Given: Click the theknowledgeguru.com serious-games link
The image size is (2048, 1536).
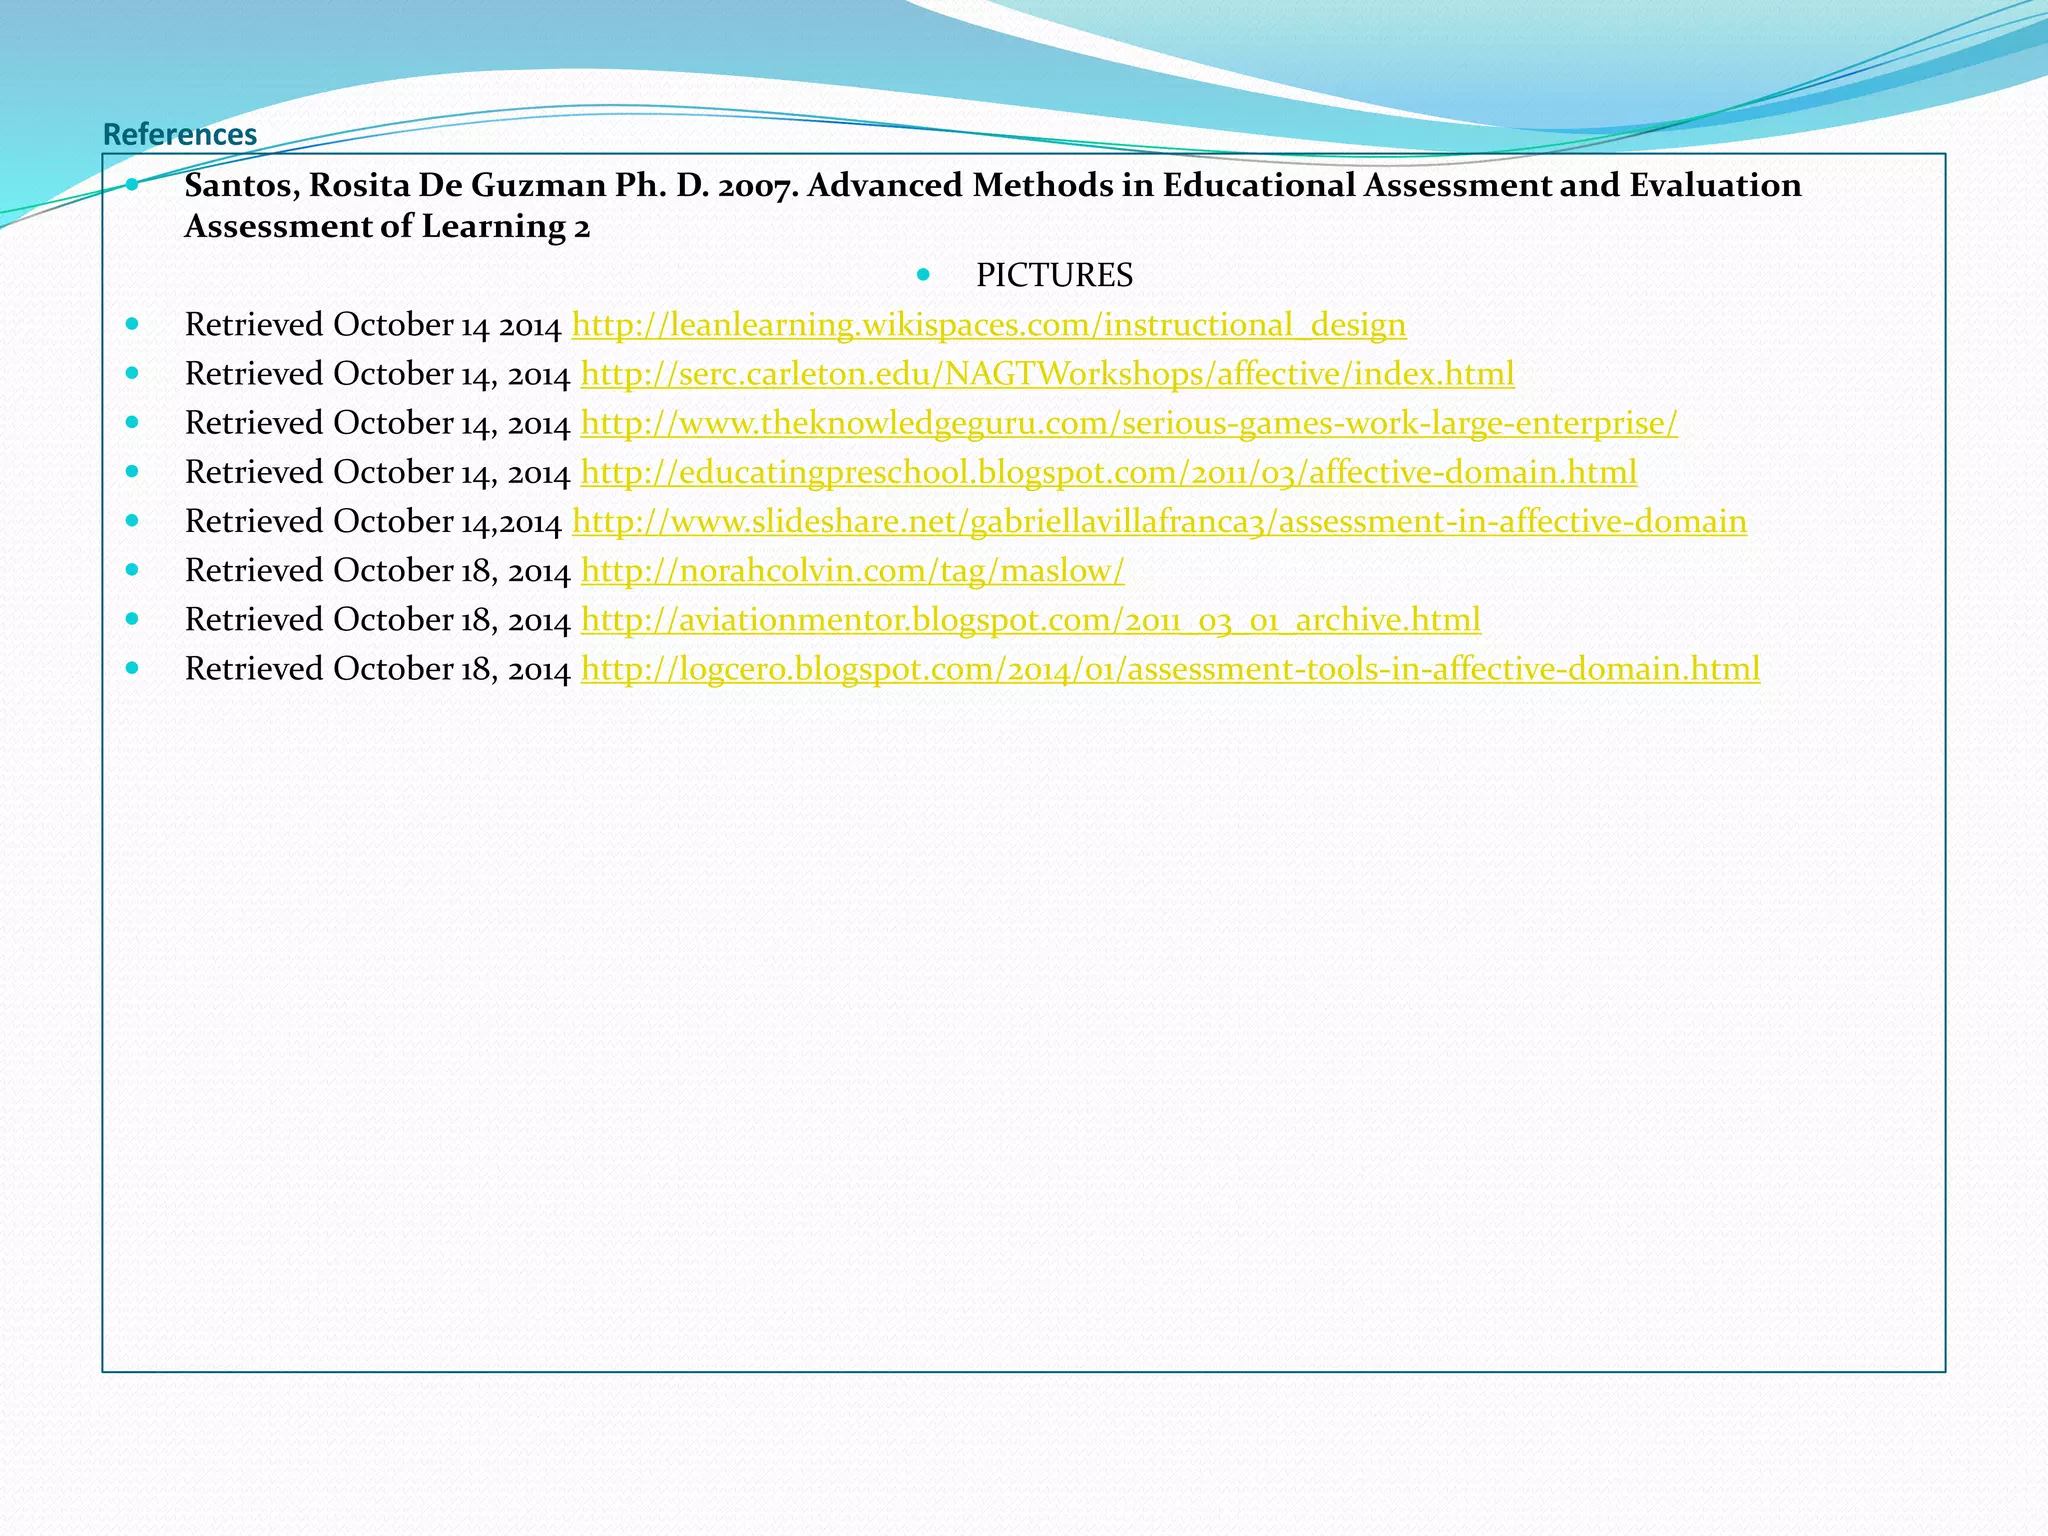Looking at the screenshot, I should coord(1128,423).
